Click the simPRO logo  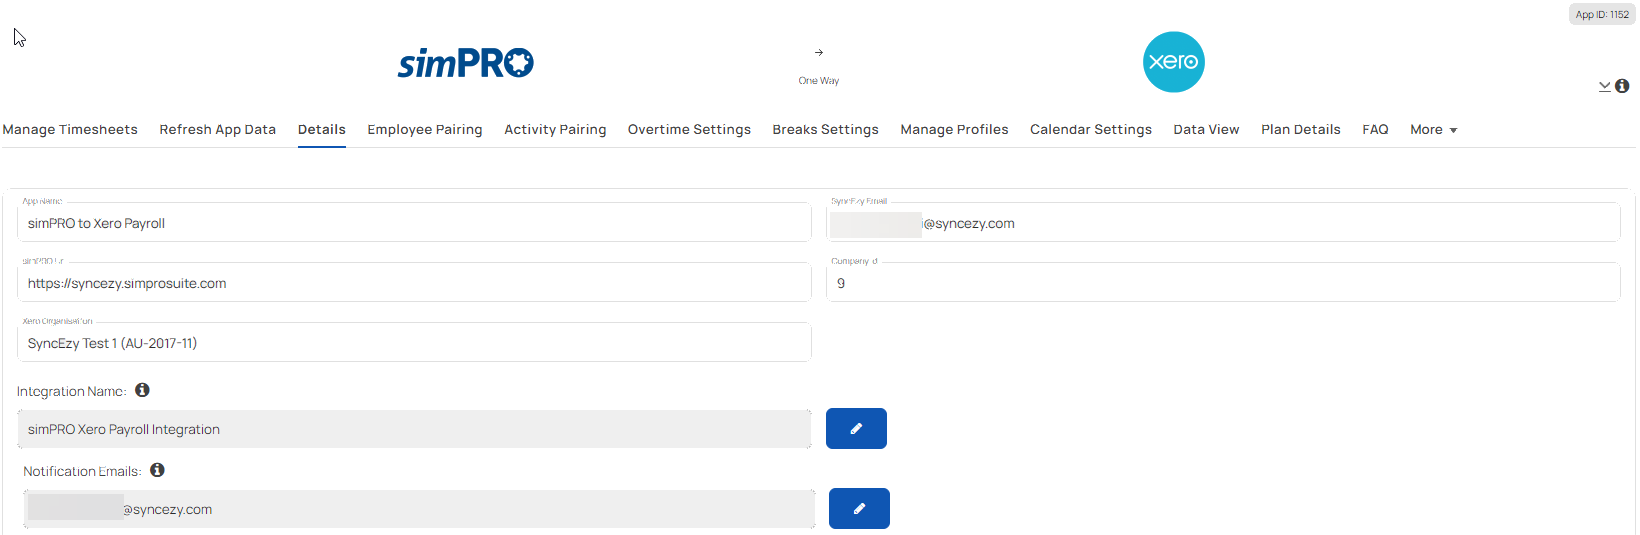(466, 63)
